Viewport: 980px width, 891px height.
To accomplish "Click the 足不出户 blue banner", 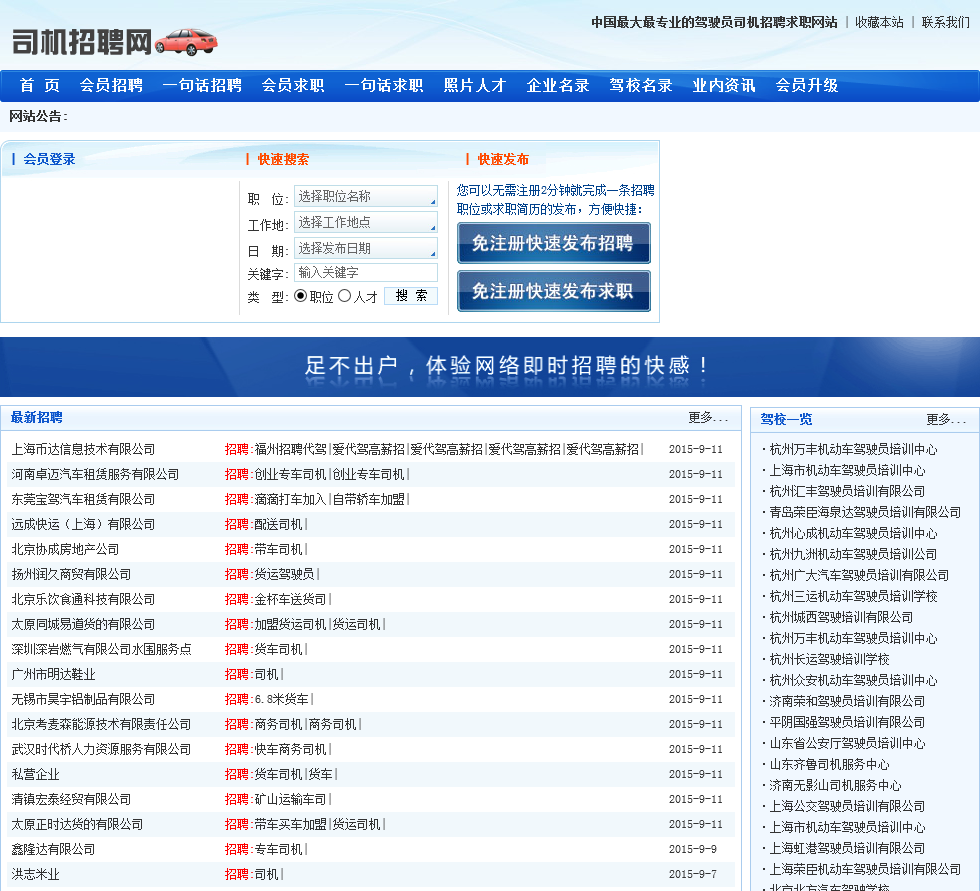I will click(490, 367).
